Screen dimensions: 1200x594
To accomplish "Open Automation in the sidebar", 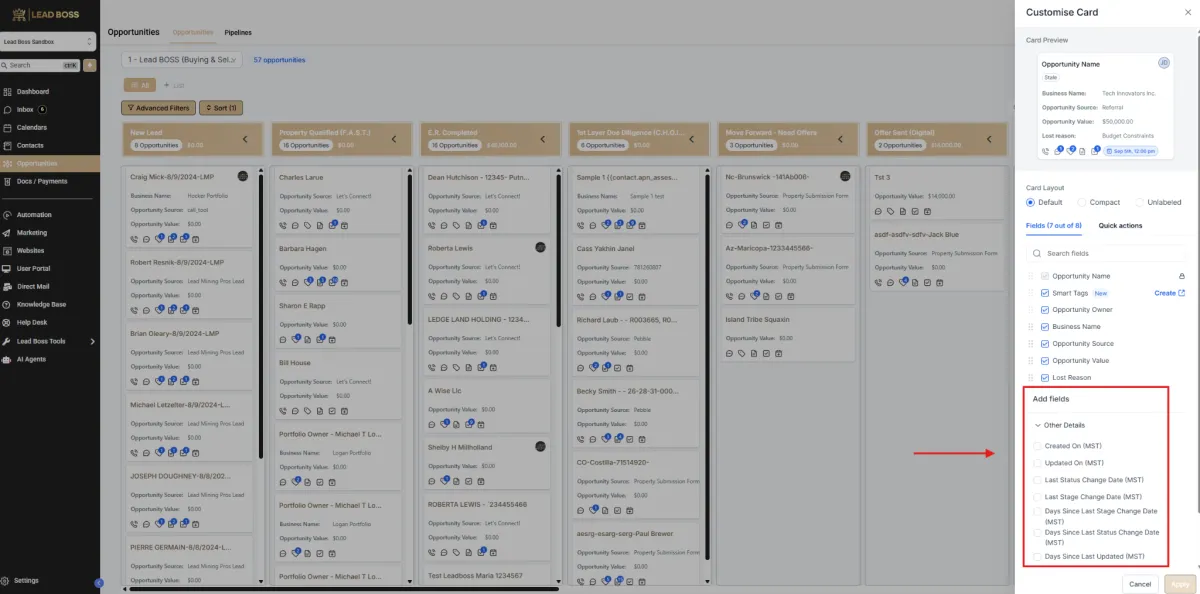I will (x=34, y=214).
